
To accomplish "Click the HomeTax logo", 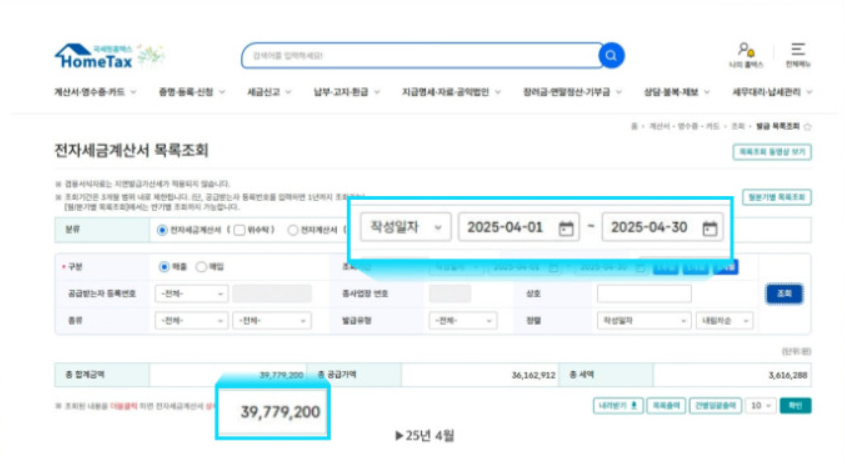I will point(94,56).
